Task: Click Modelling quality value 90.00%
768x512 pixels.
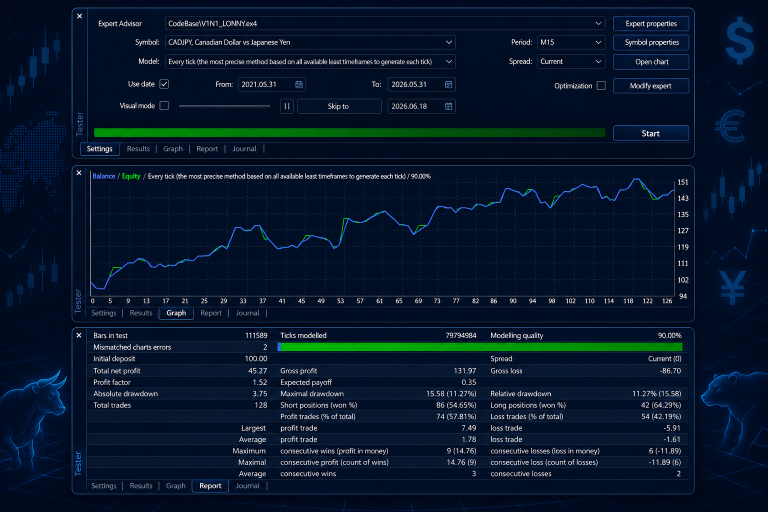Action: tap(670, 336)
